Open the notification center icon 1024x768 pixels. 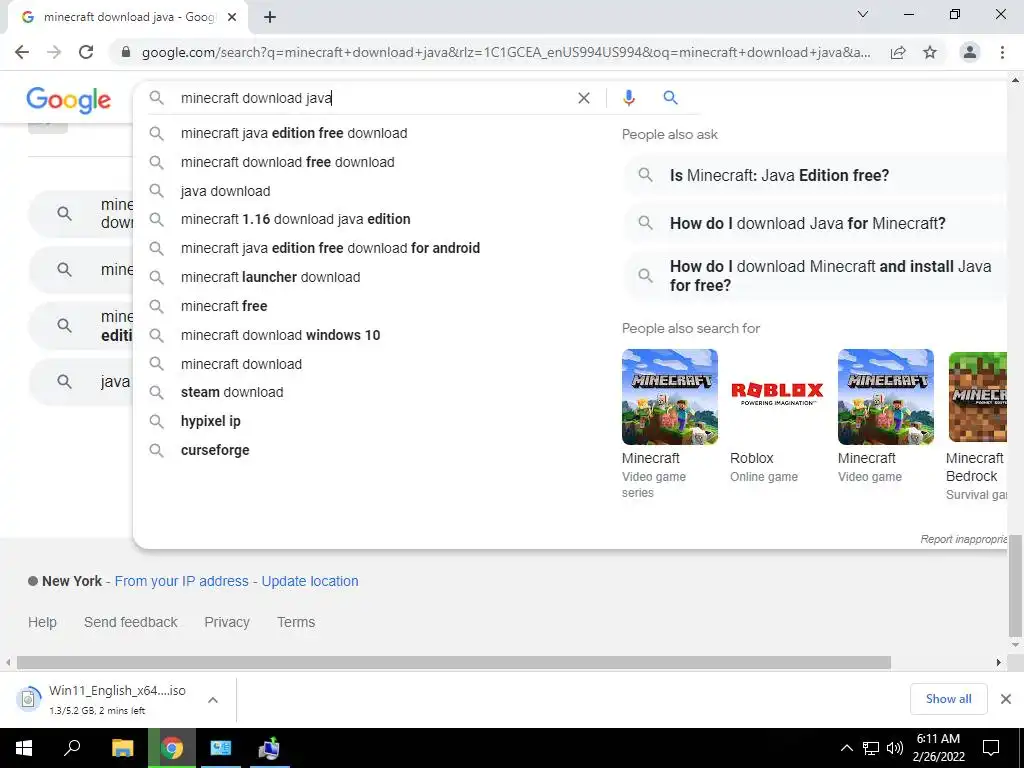991,748
